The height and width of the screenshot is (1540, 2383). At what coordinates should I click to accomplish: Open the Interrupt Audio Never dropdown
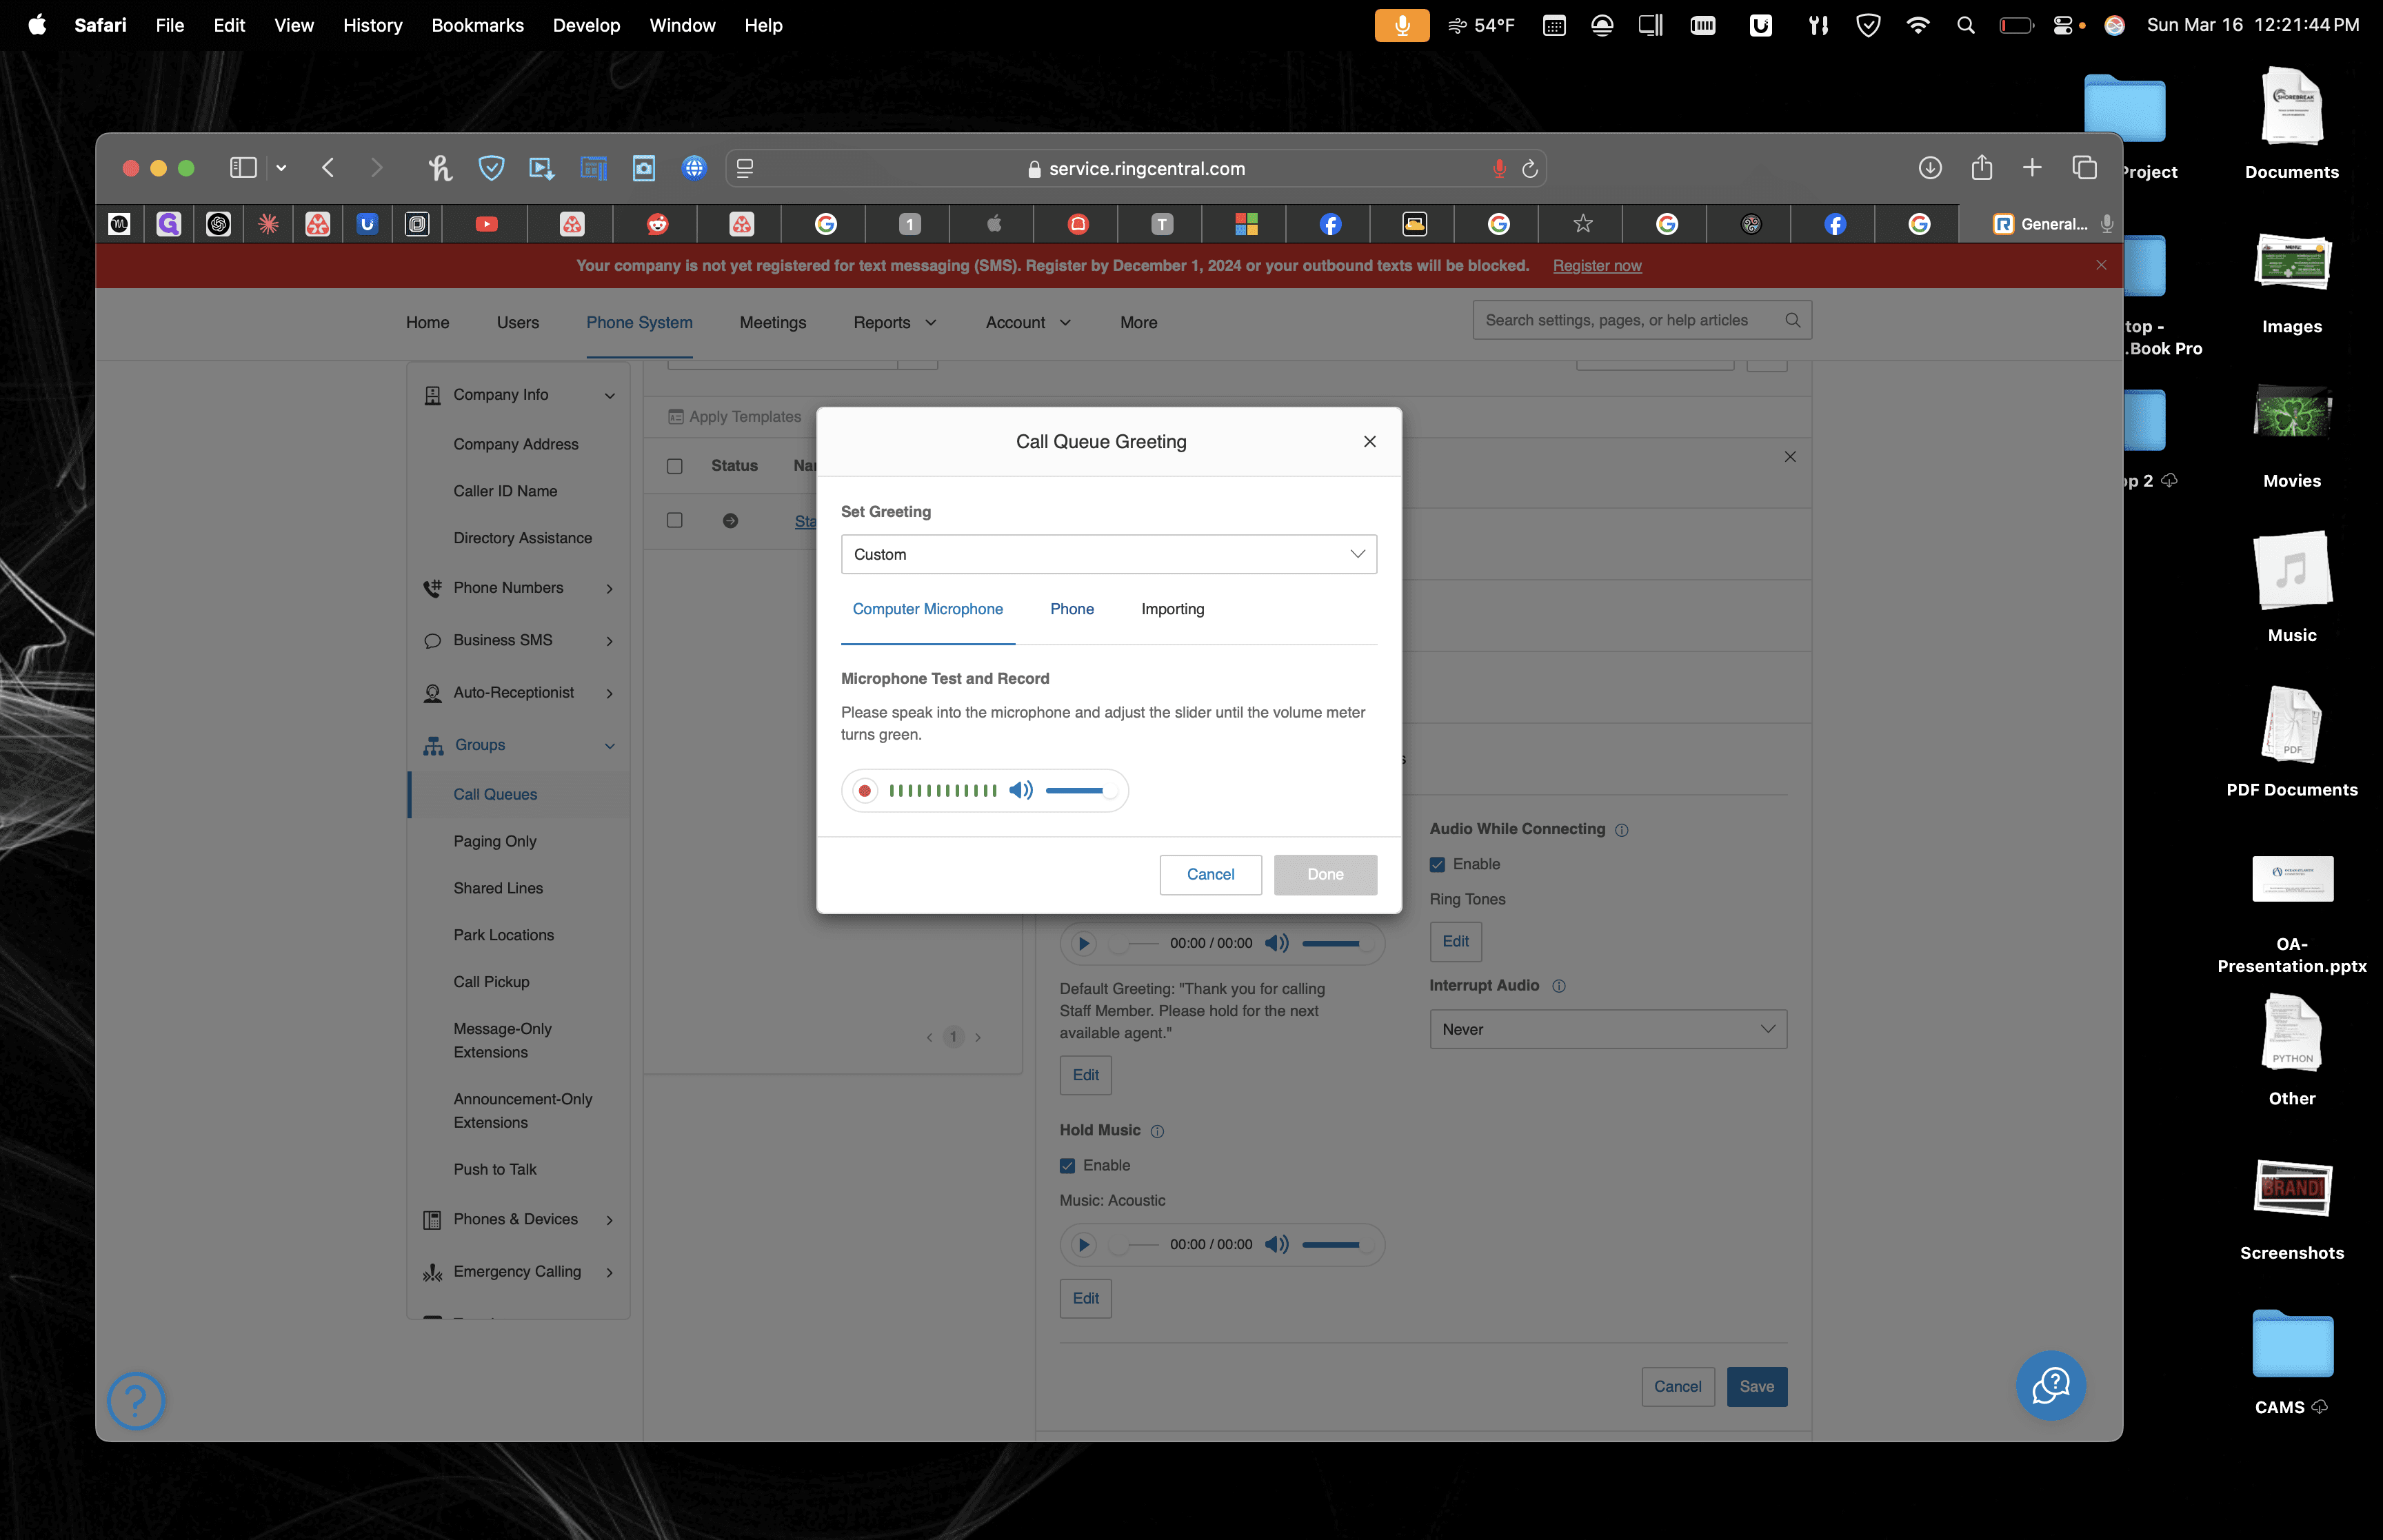1607,1030
